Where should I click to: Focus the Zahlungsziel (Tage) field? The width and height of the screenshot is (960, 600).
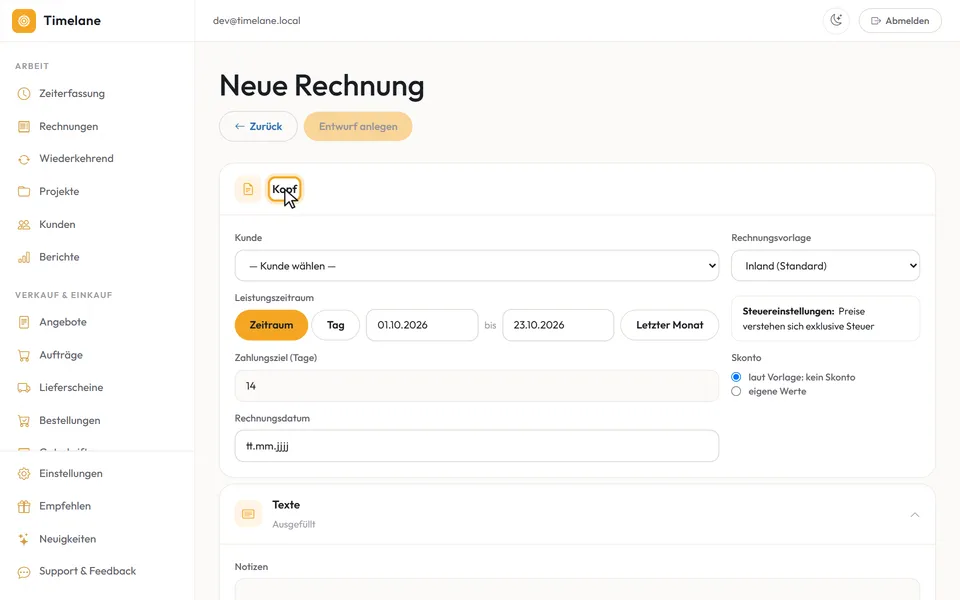(x=477, y=386)
